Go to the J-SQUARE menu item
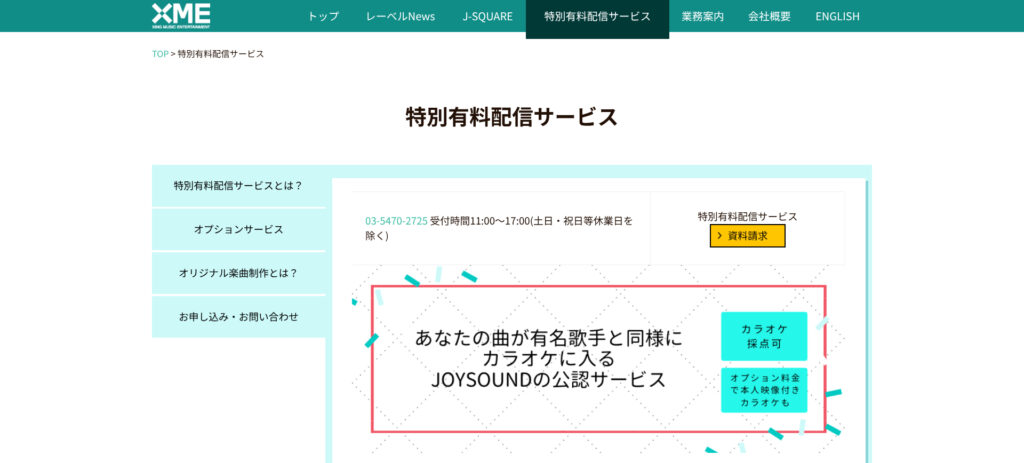Viewport: 1024px width, 463px height. 487,16
